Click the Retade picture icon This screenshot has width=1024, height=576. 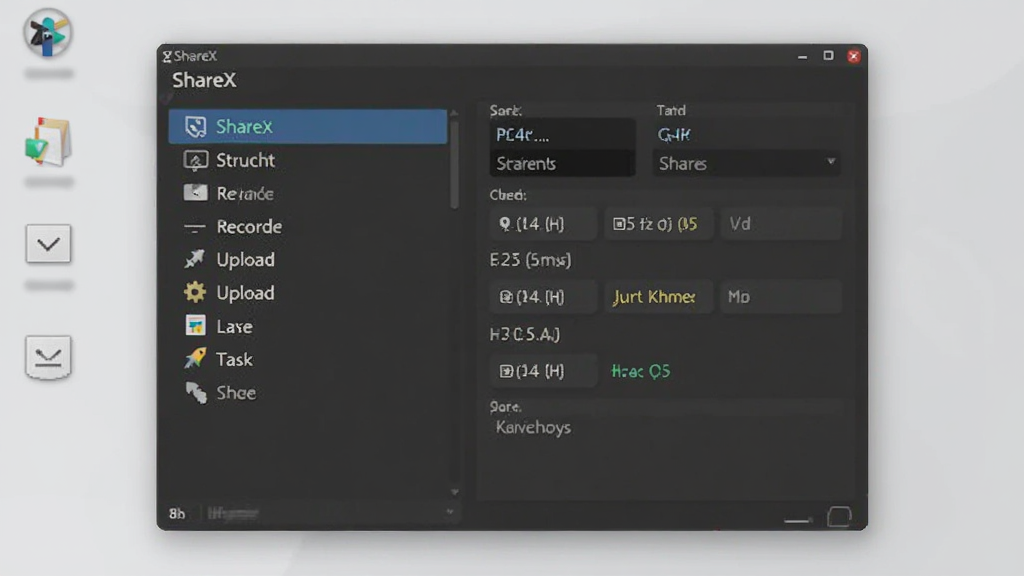[195, 193]
